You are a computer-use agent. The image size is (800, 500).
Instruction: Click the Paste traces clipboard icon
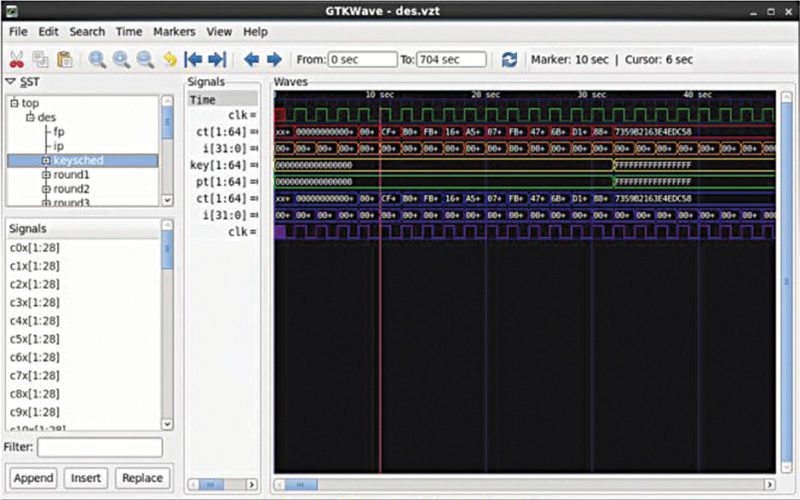pyautogui.click(x=65, y=59)
